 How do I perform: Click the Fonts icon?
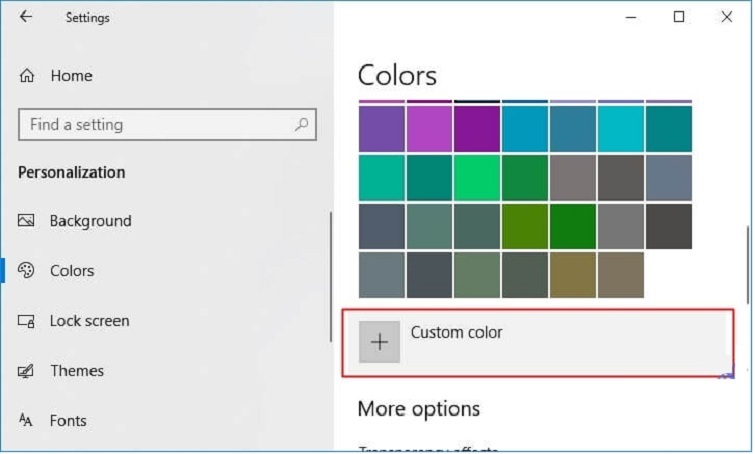27,421
